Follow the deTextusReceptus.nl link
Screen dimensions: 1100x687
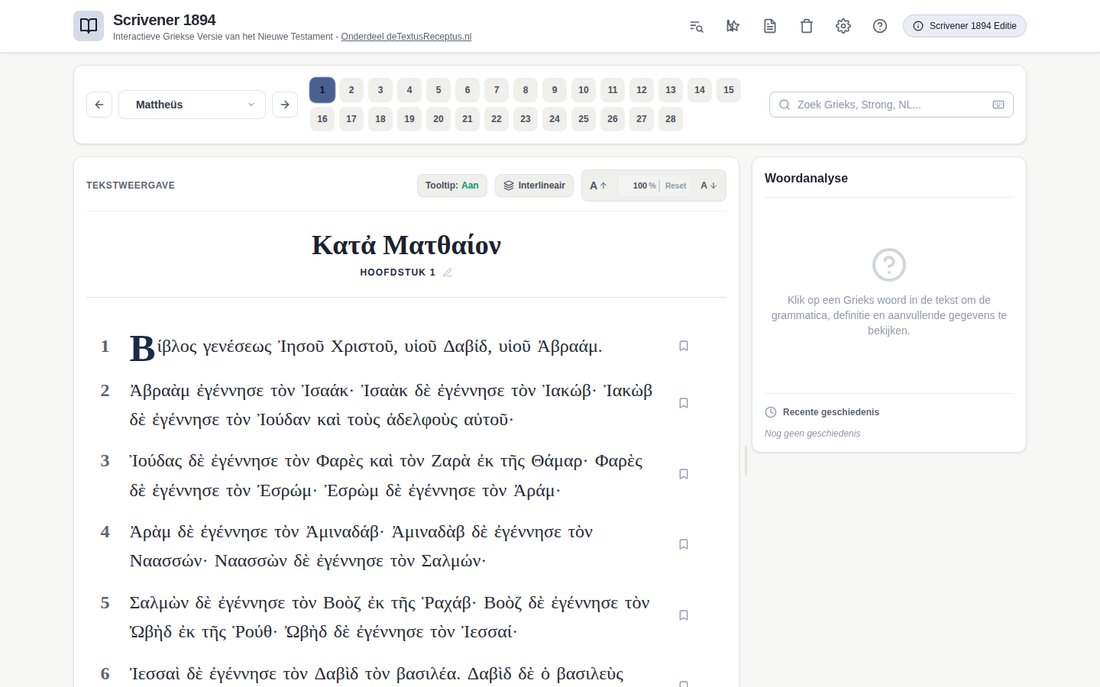tap(406, 36)
